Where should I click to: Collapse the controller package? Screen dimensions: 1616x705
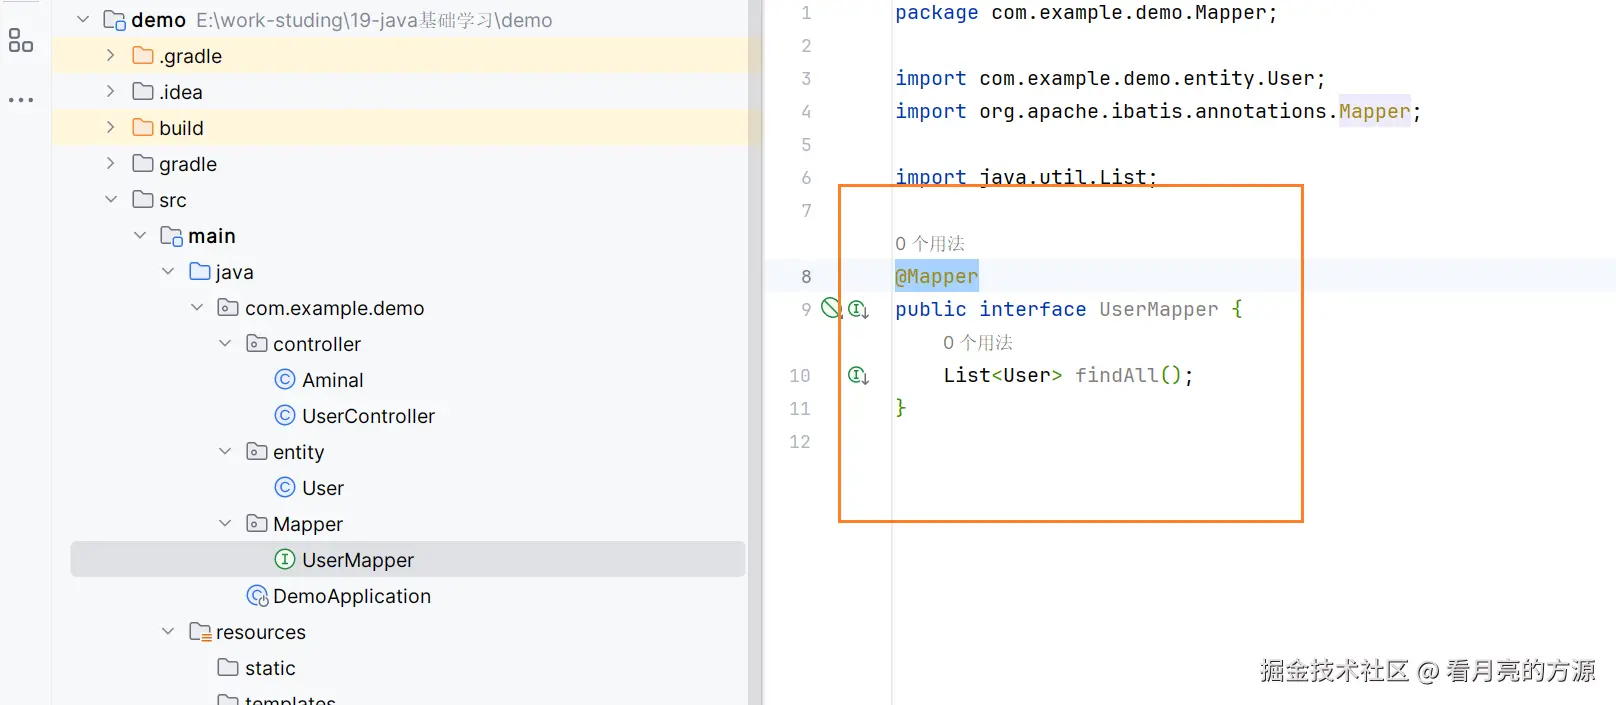tap(225, 344)
